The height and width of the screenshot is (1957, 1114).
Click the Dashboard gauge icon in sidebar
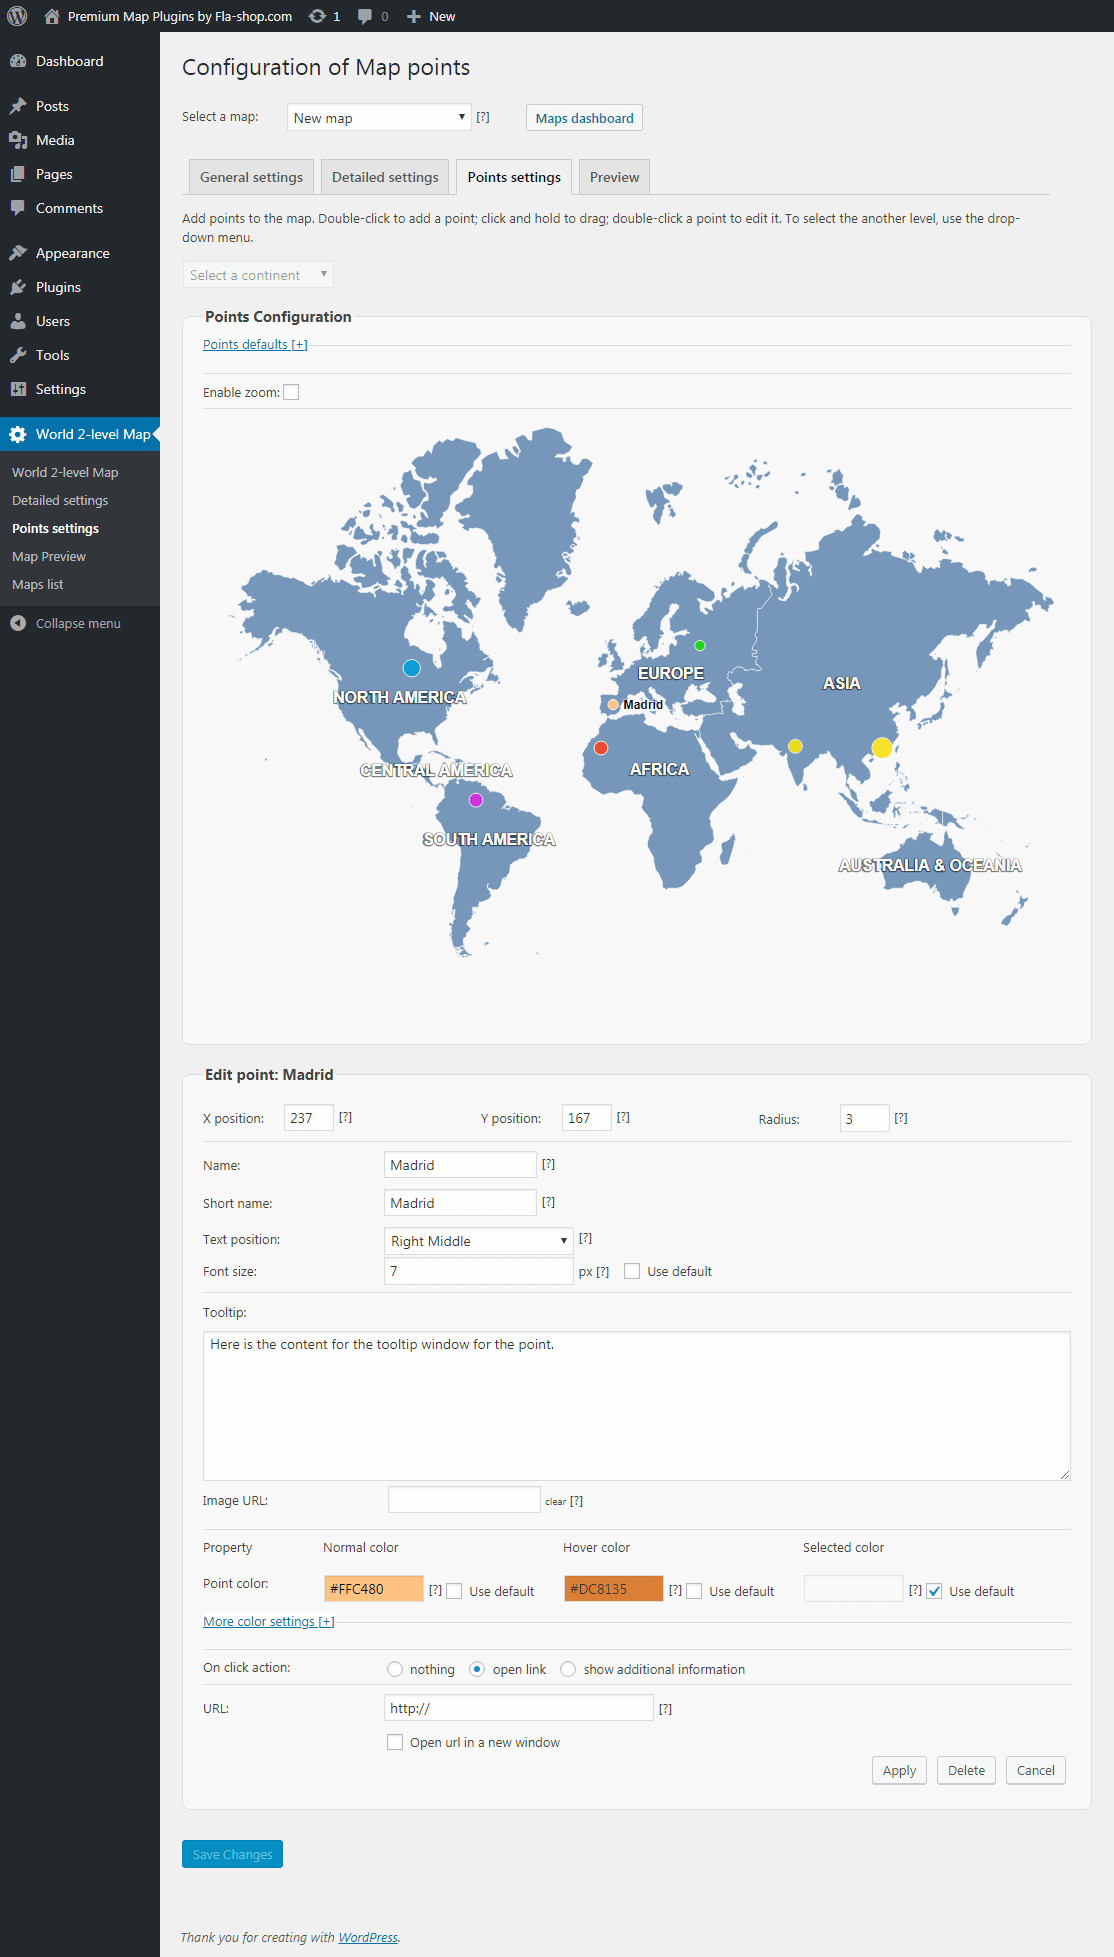pos(18,61)
